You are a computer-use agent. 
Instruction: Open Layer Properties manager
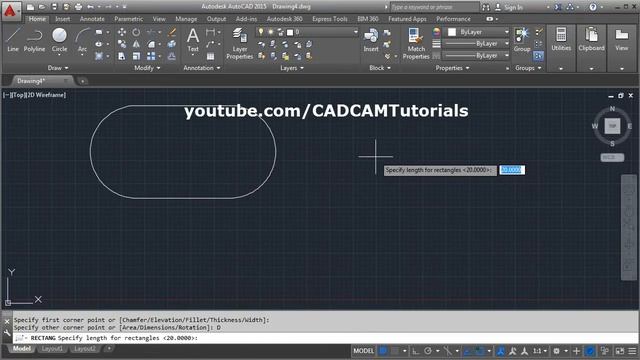[240, 44]
